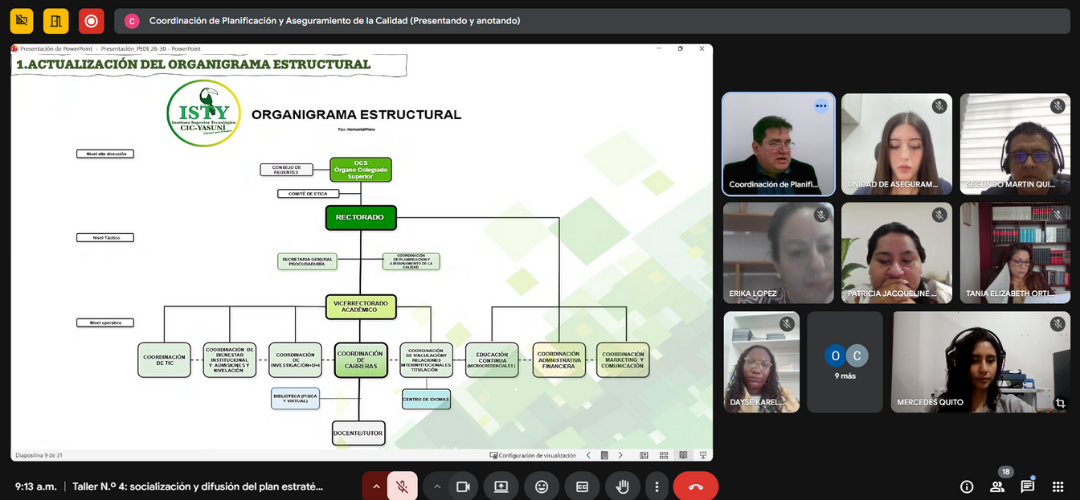1080x500 pixels.
Task: Expand video settings arrow beside camera
Action: pyautogui.click(x=436, y=486)
